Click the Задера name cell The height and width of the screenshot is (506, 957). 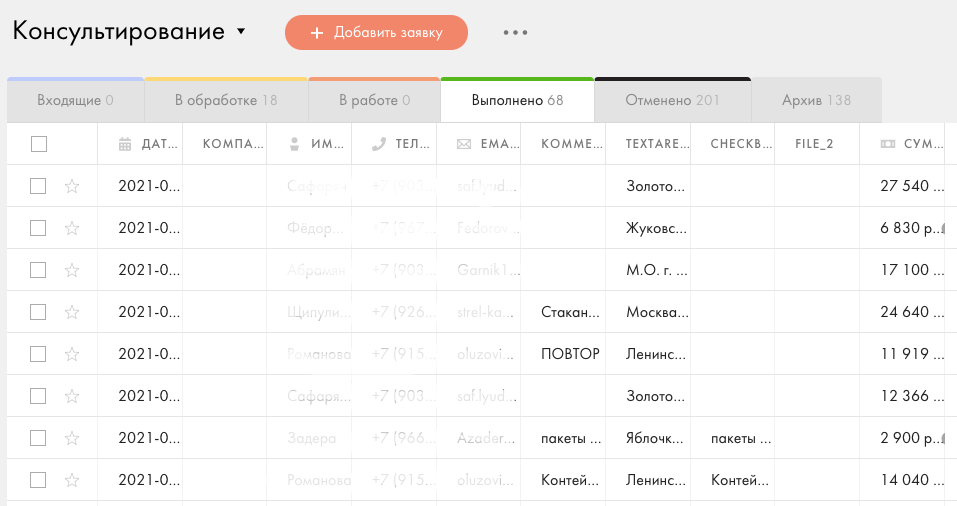(311, 438)
